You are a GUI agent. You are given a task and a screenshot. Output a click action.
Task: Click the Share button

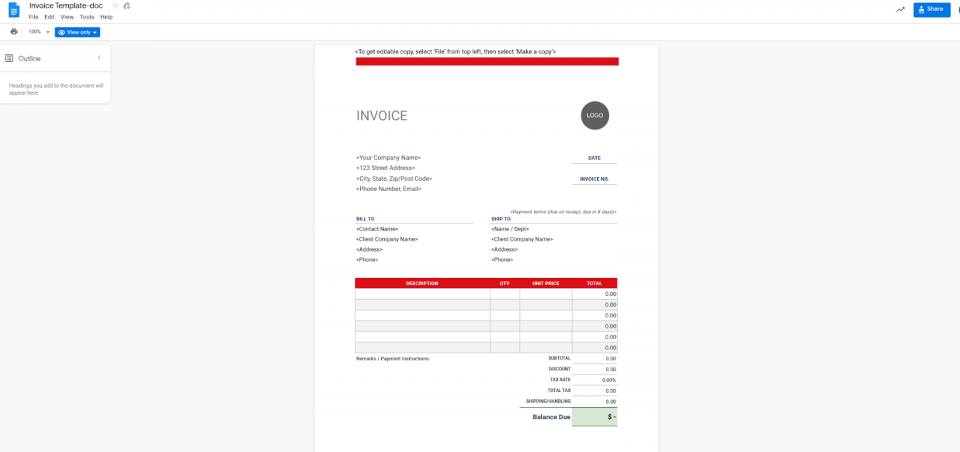click(x=932, y=9)
